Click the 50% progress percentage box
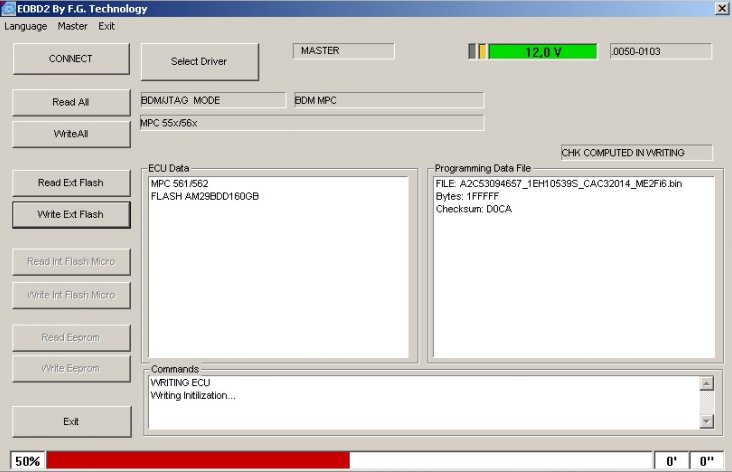Viewport: 732px width, 472px height. click(x=28, y=461)
